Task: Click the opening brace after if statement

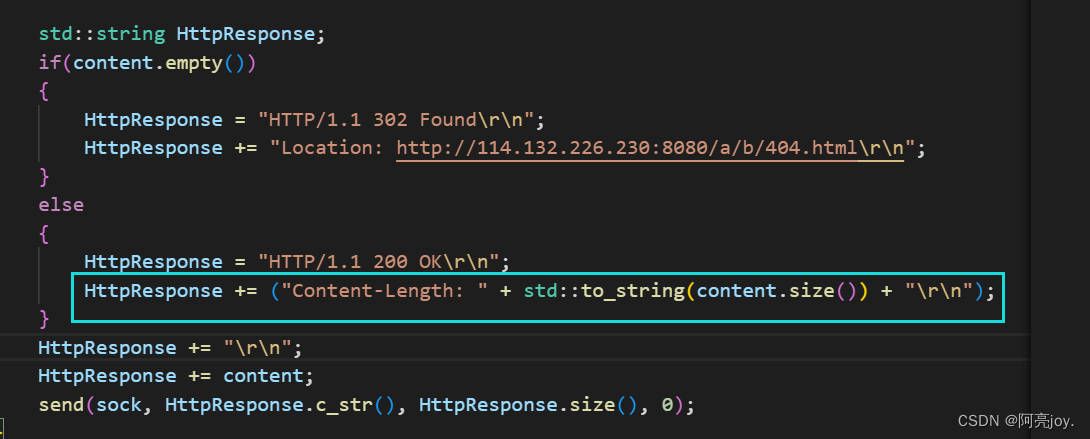Action: 44,91
